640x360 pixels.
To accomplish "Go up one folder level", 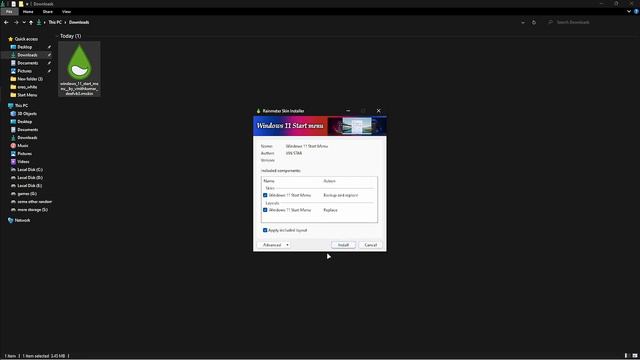I will tap(31, 22).
